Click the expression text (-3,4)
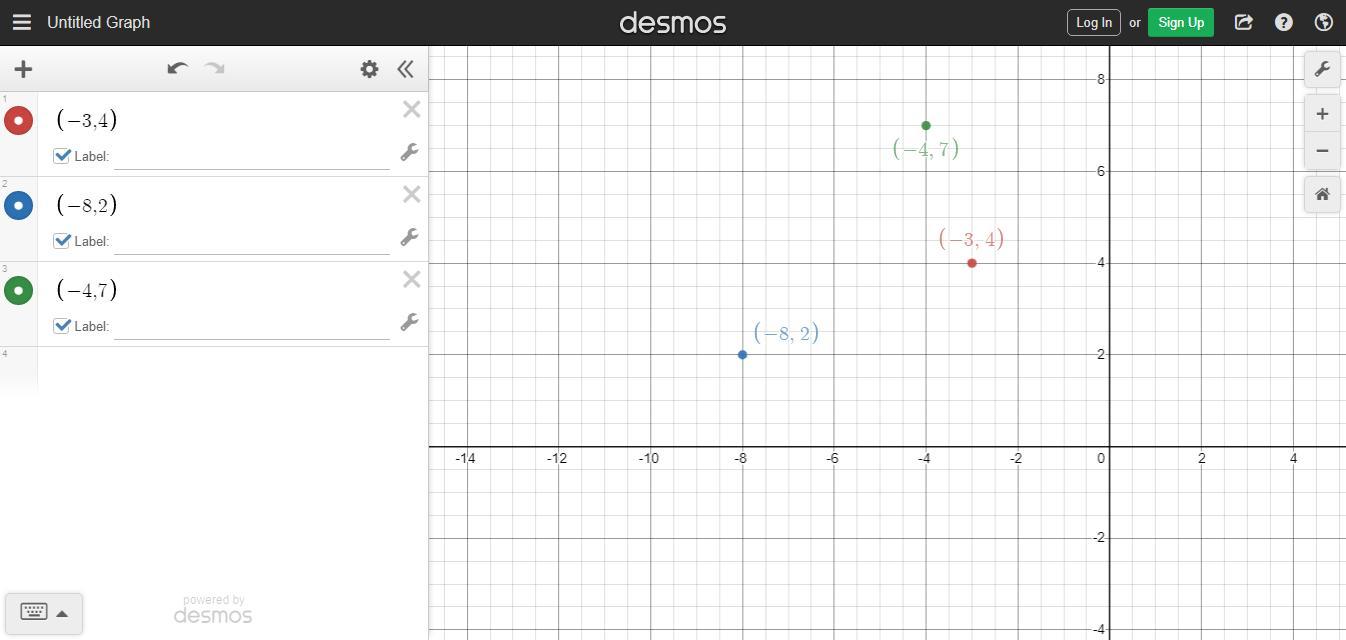Screen dimensions: 1346x640 [87, 120]
